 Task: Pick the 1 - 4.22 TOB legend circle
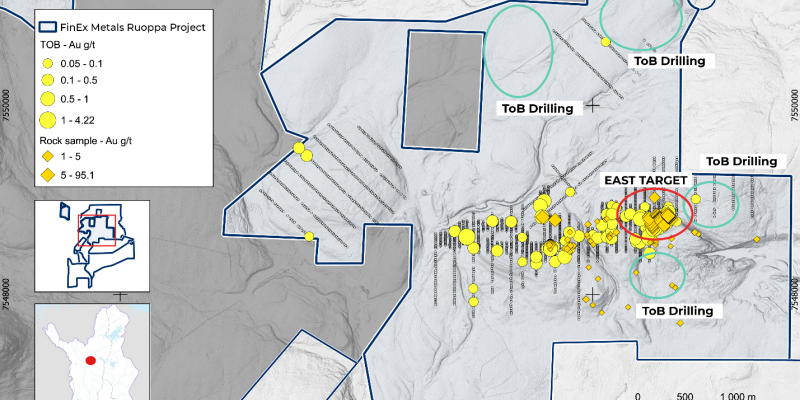47,119
